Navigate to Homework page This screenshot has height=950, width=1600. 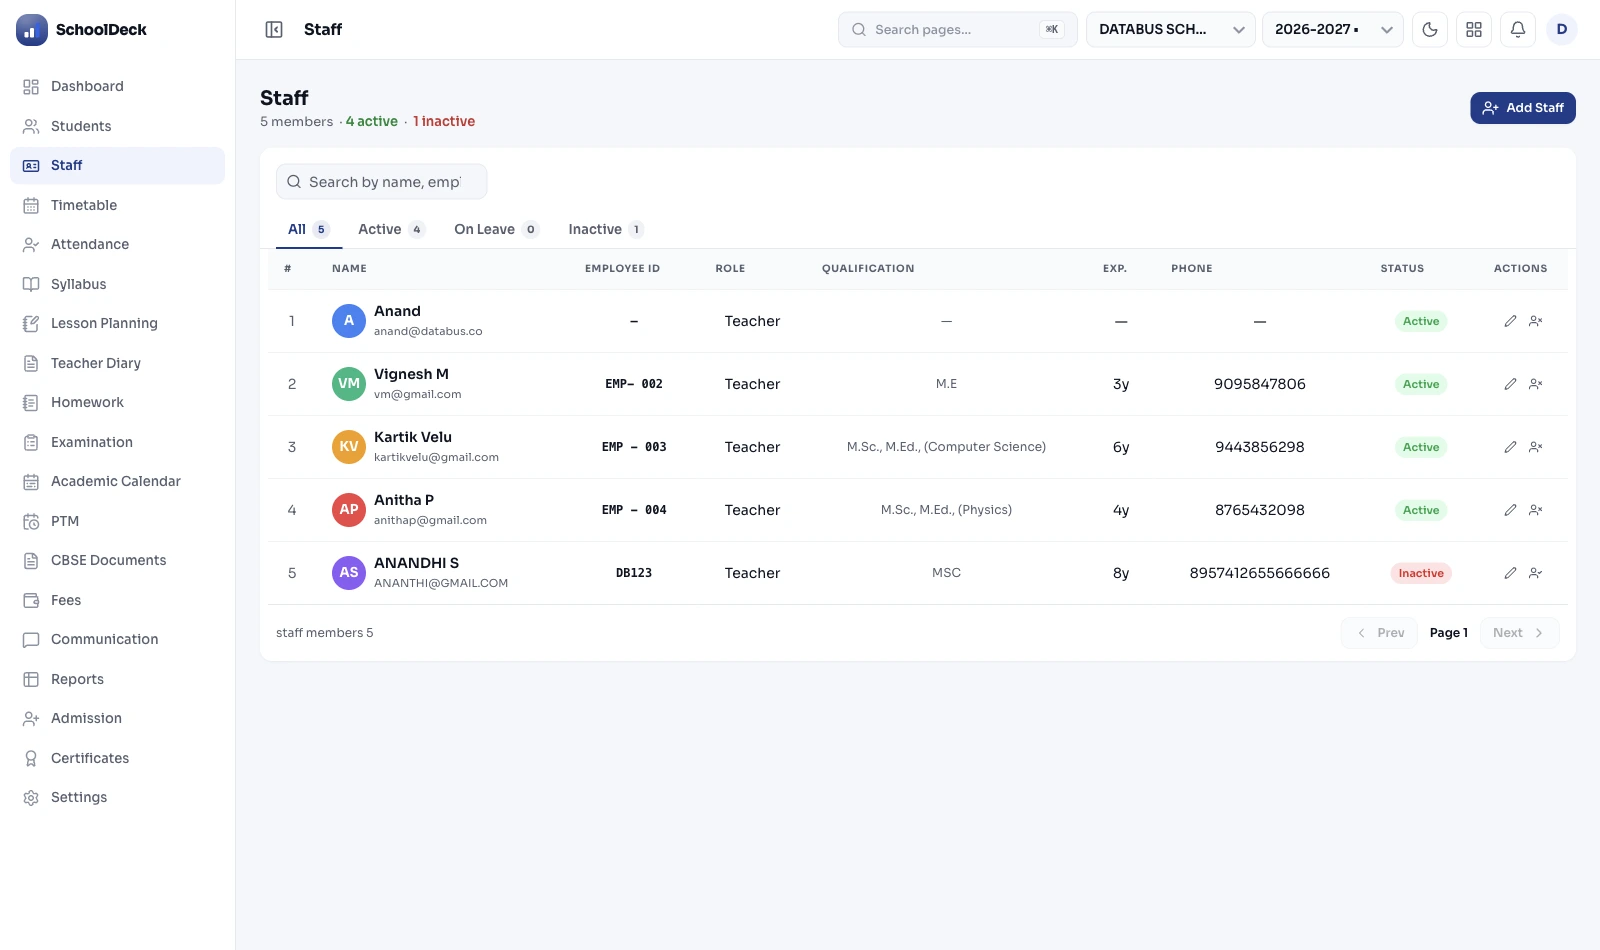pos(117,402)
